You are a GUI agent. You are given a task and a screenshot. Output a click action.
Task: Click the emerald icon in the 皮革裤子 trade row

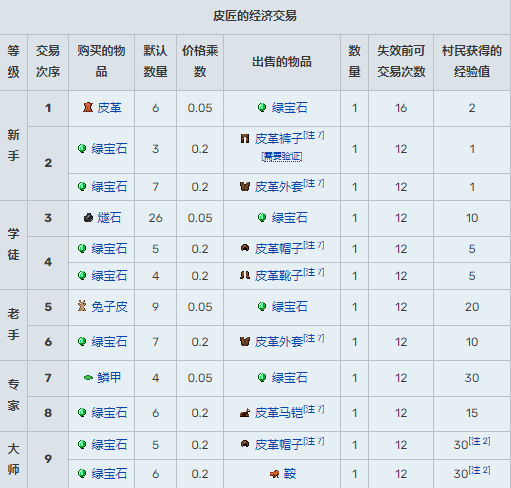coord(82,149)
